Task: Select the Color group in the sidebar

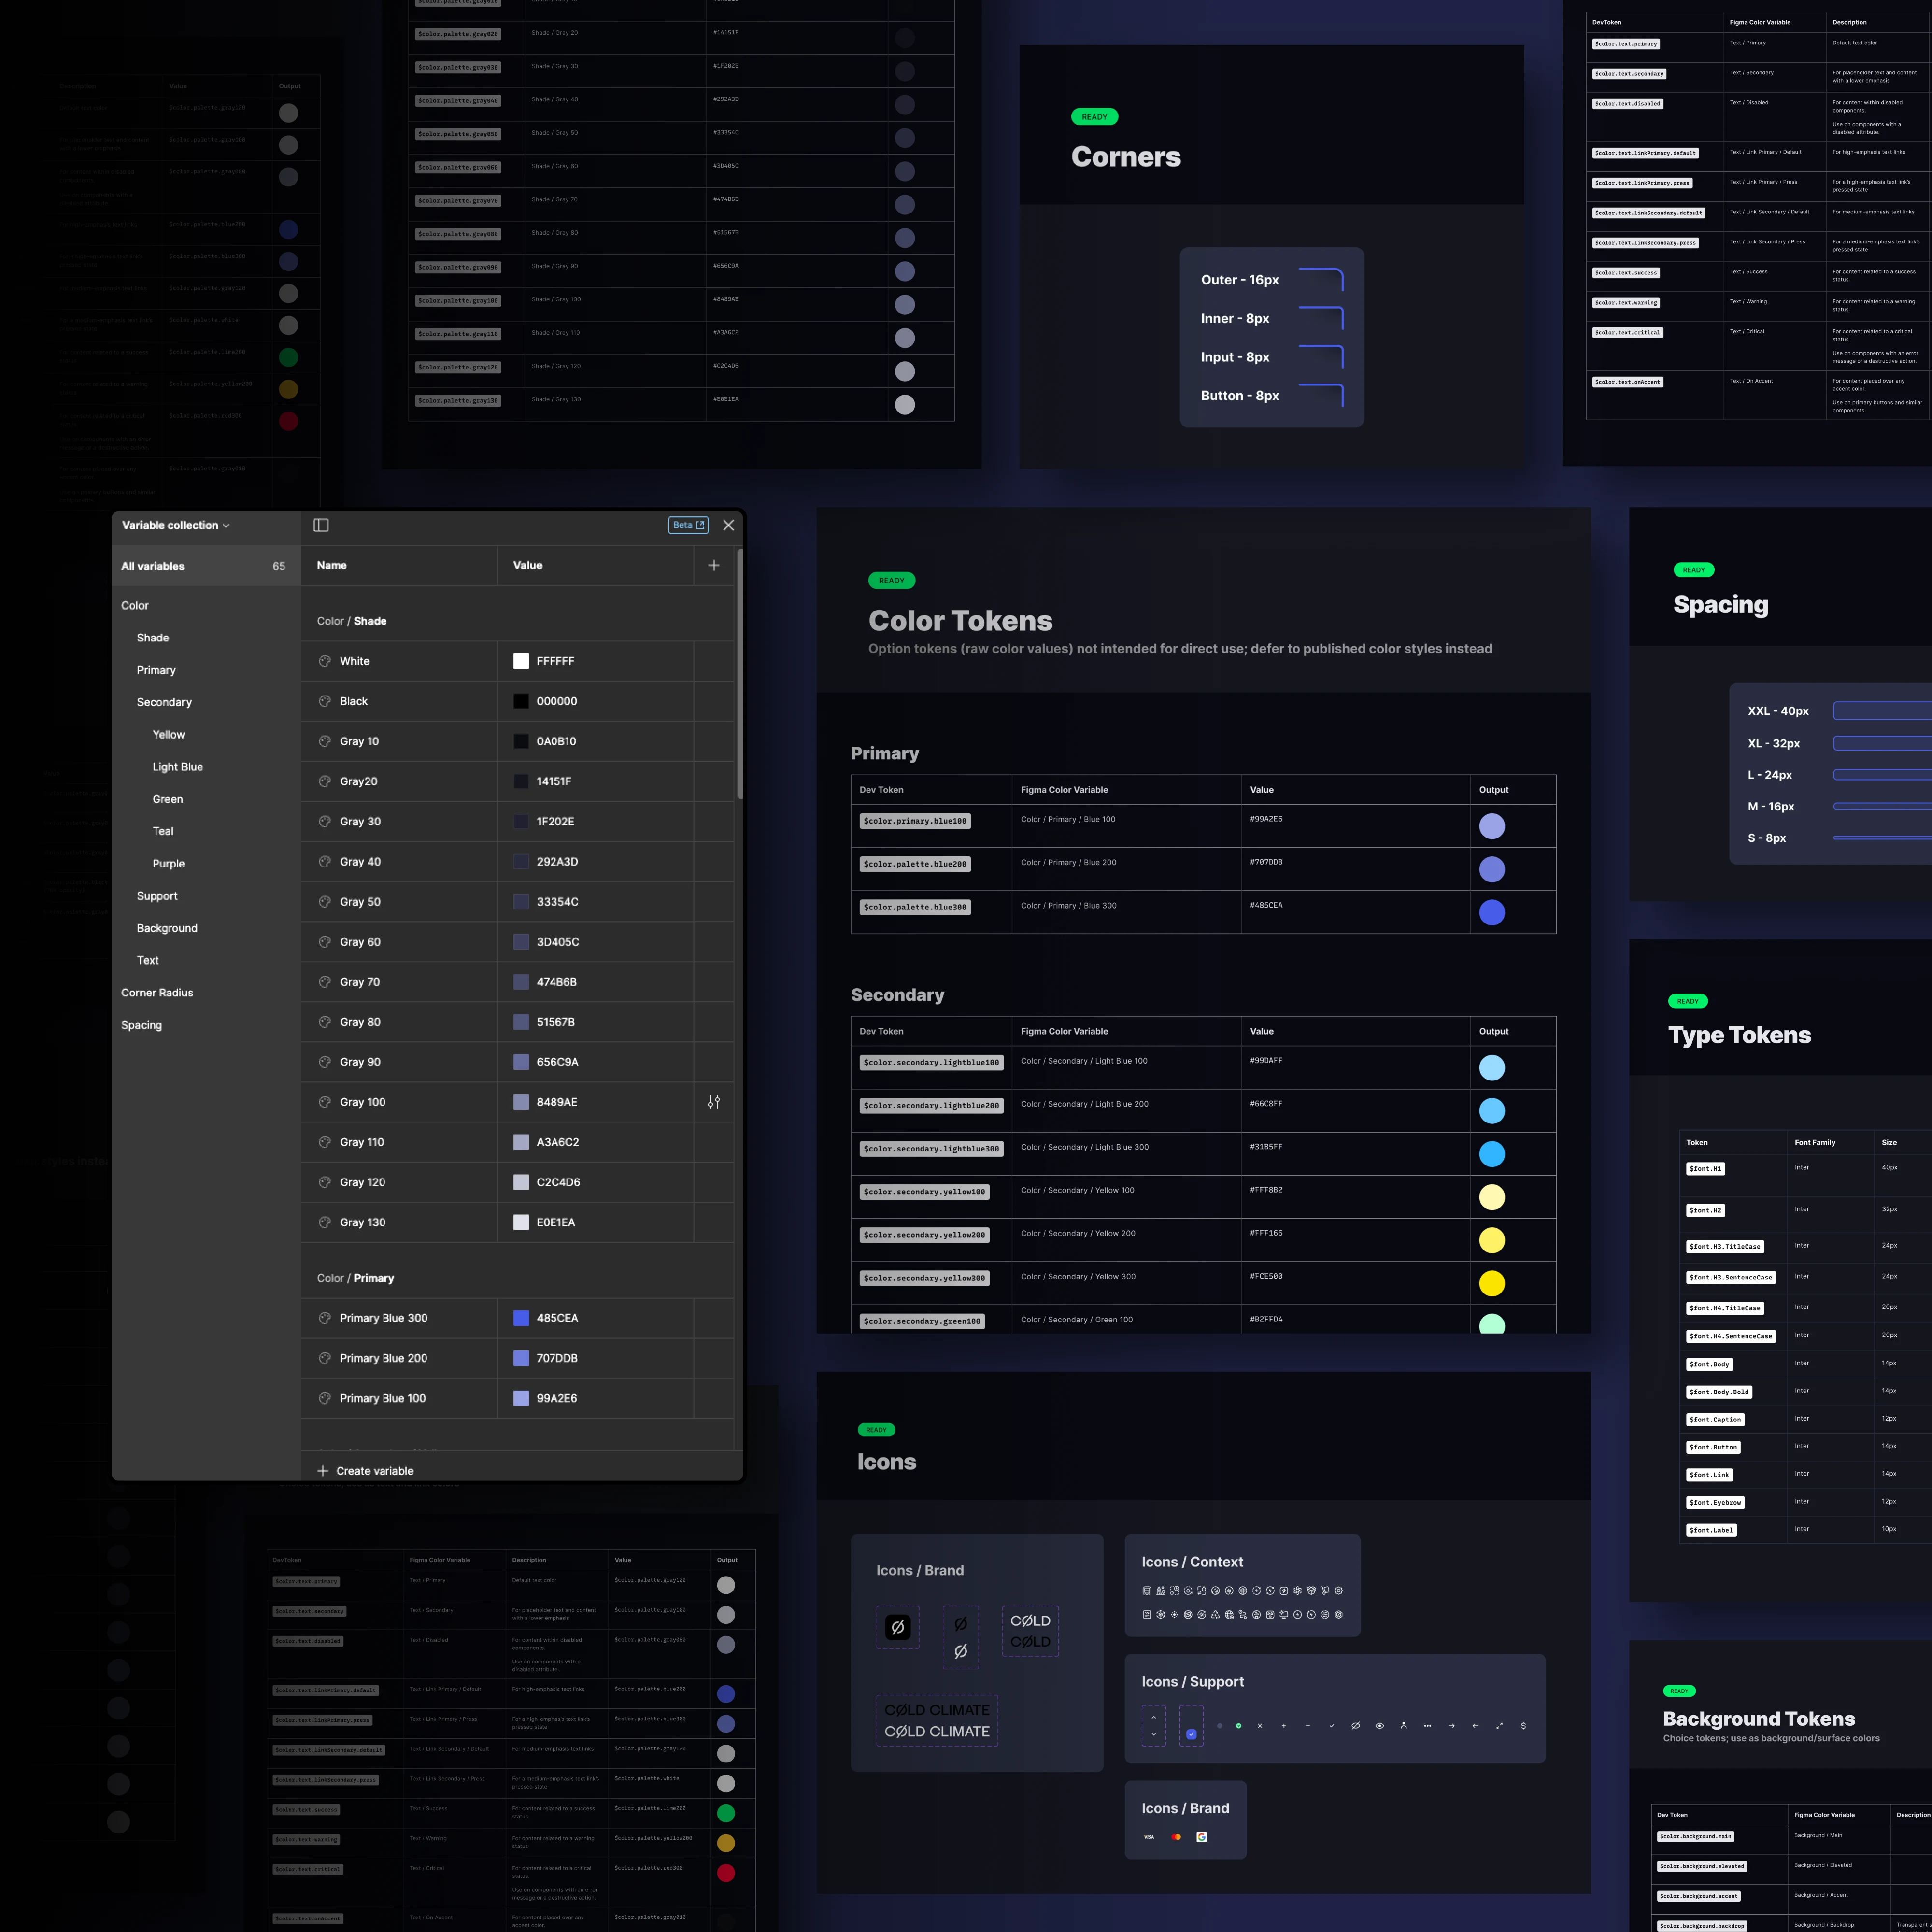Action: coord(135,605)
